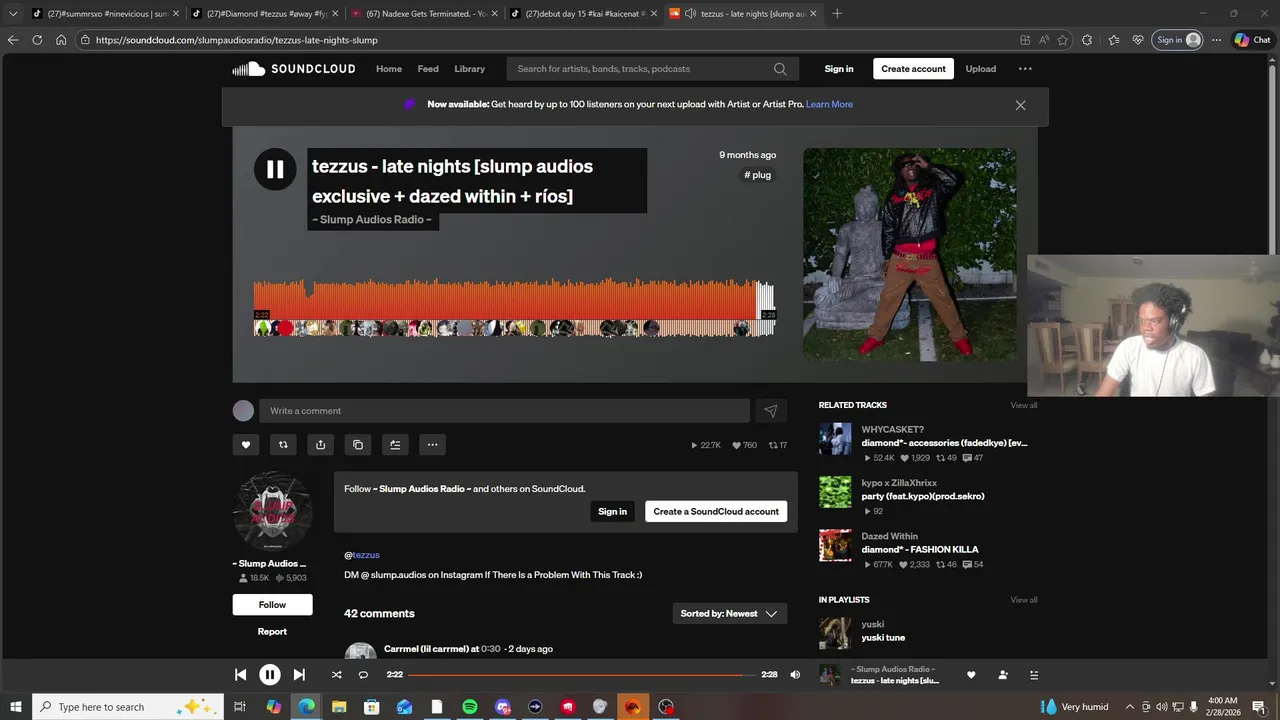The image size is (1280, 720).
Task: Toggle repeat in the player bar
Action: coord(363,675)
